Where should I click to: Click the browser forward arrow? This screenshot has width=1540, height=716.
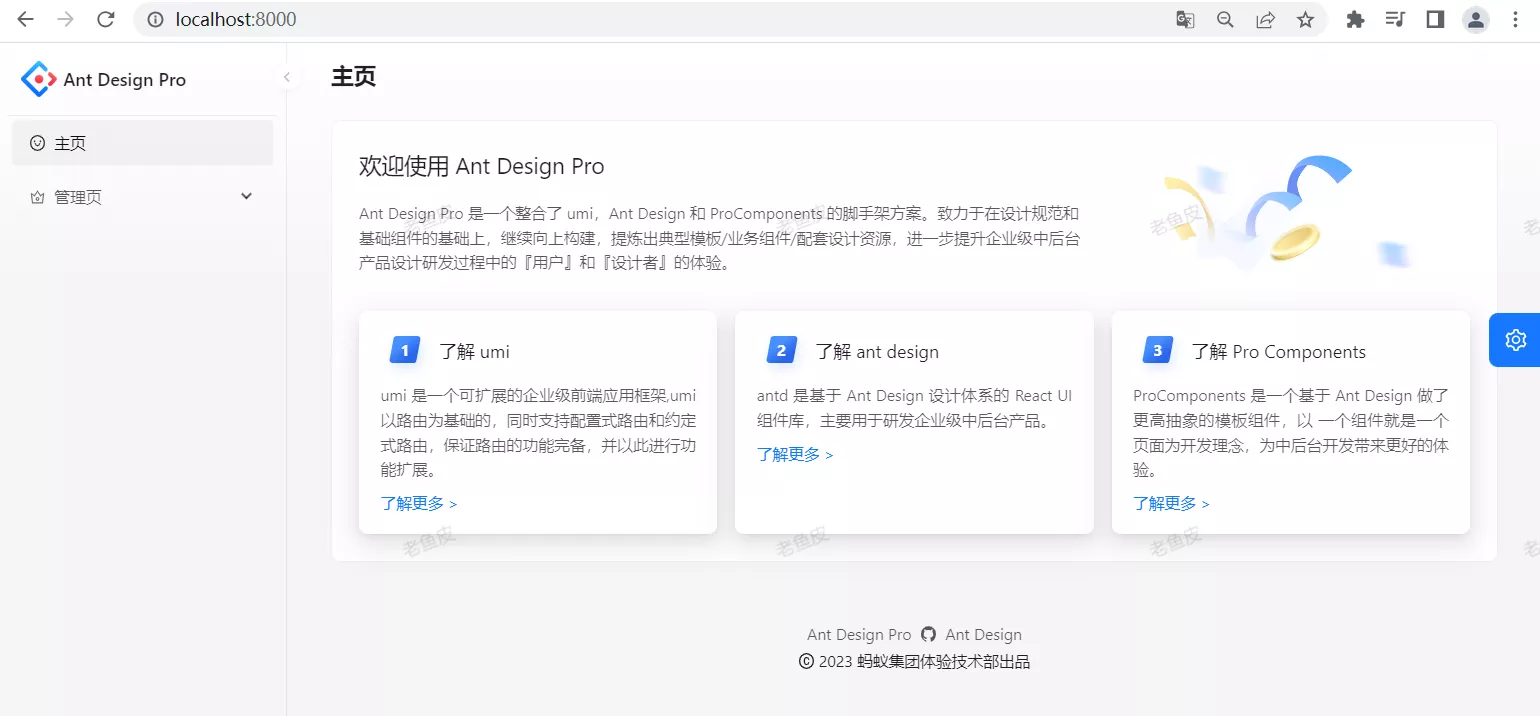coord(65,19)
